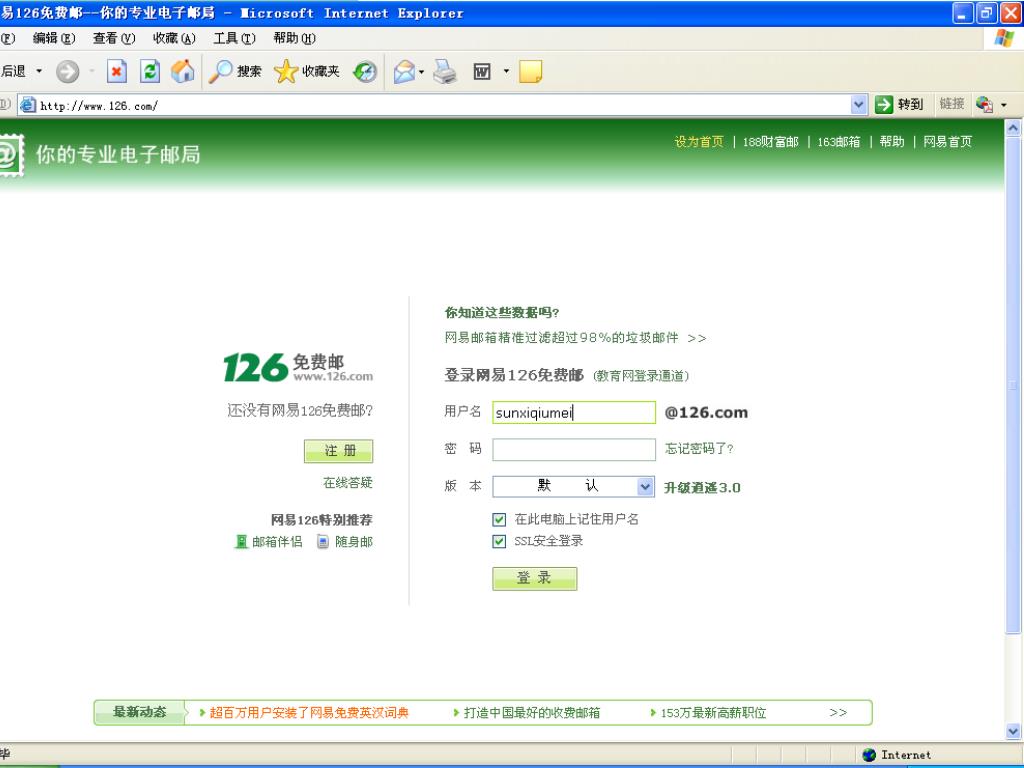Click the yellow note toolbar icon
The image size is (1024, 768).
point(530,71)
